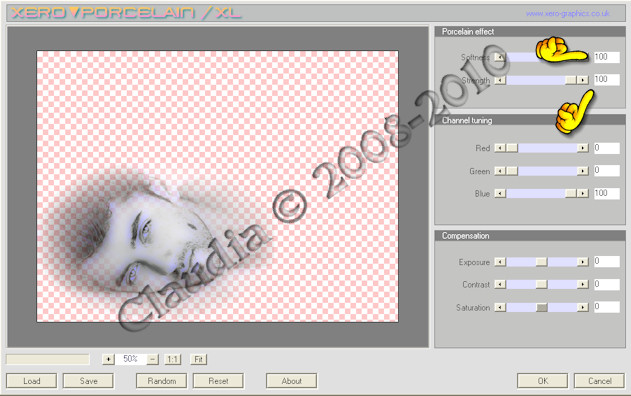Viewport: 631px width, 396px height.
Task: Click the Red channel right arrow
Action: pos(582,148)
